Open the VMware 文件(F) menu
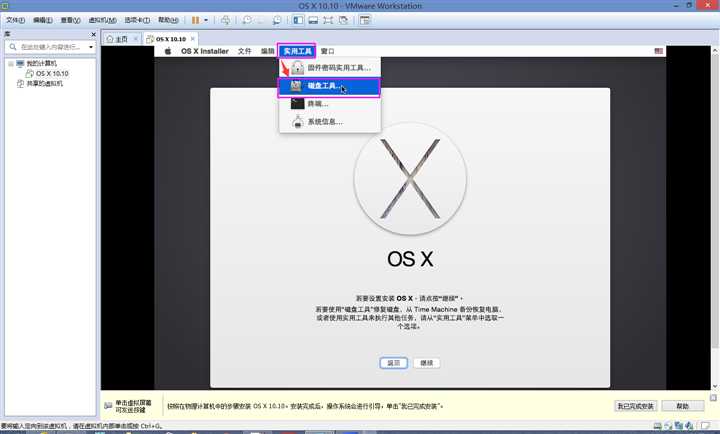 point(15,20)
